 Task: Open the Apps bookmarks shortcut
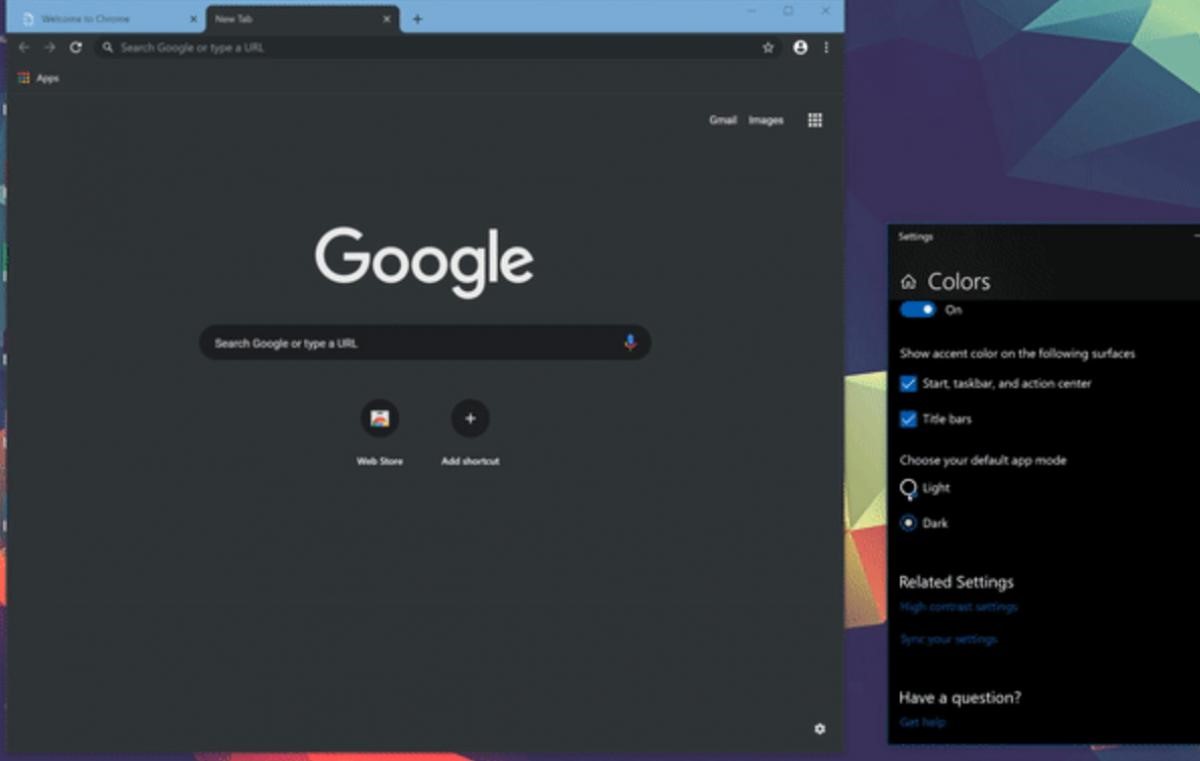point(38,78)
